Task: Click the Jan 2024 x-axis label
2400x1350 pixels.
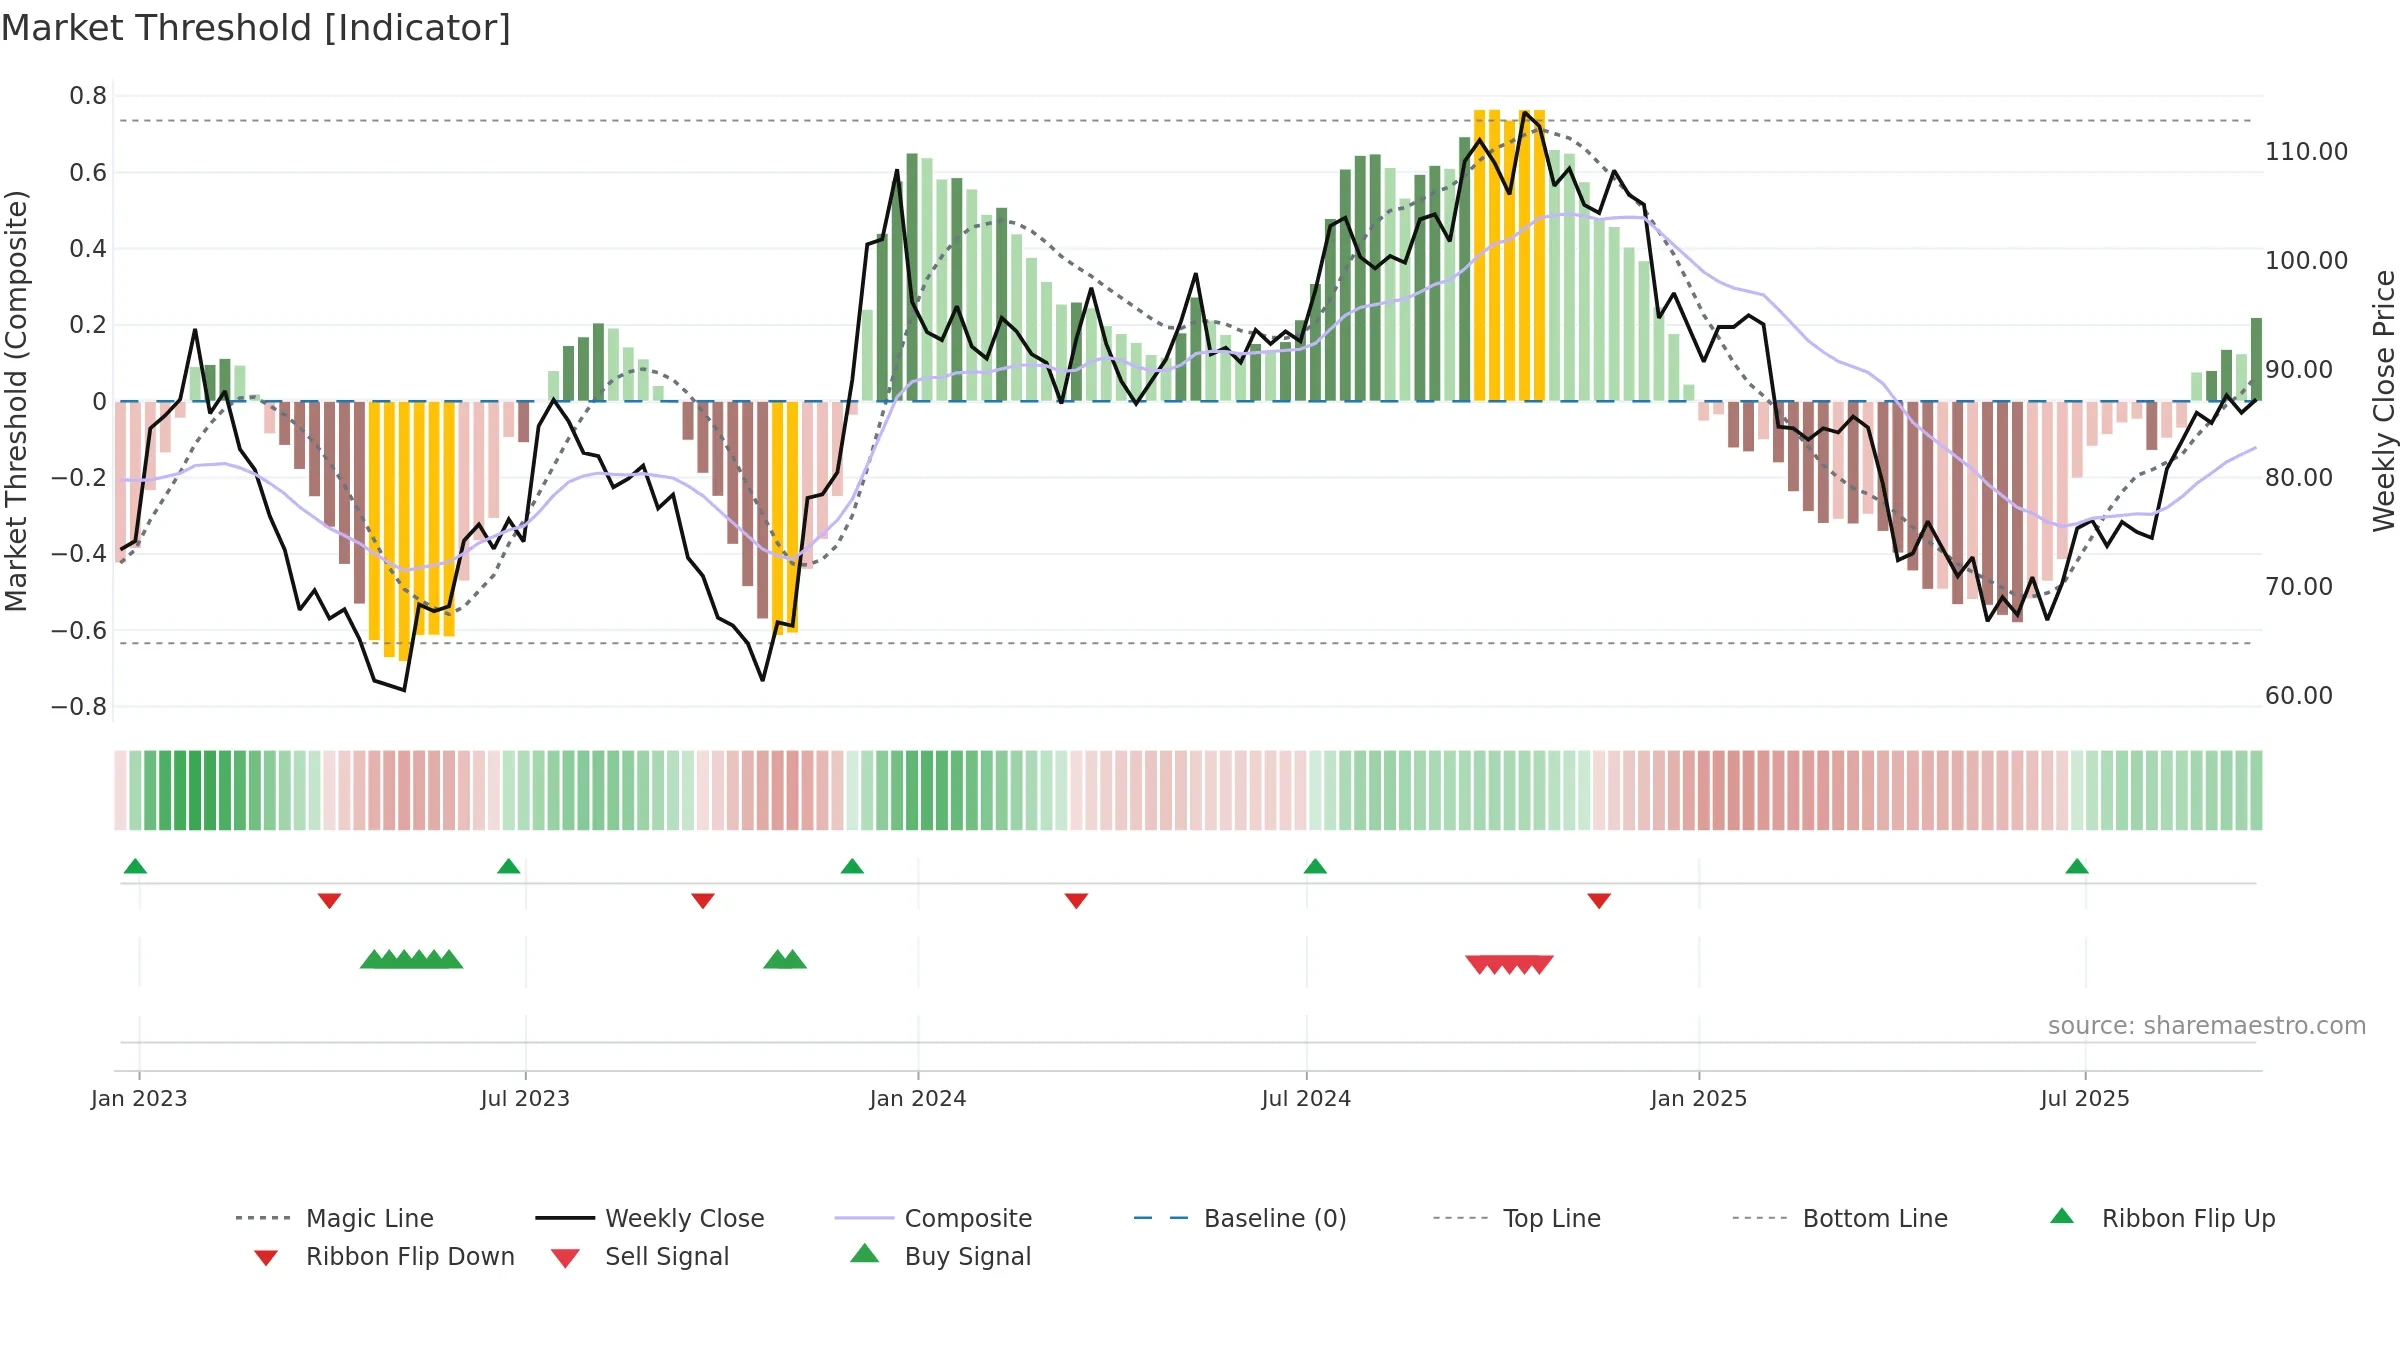Action: [918, 1098]
